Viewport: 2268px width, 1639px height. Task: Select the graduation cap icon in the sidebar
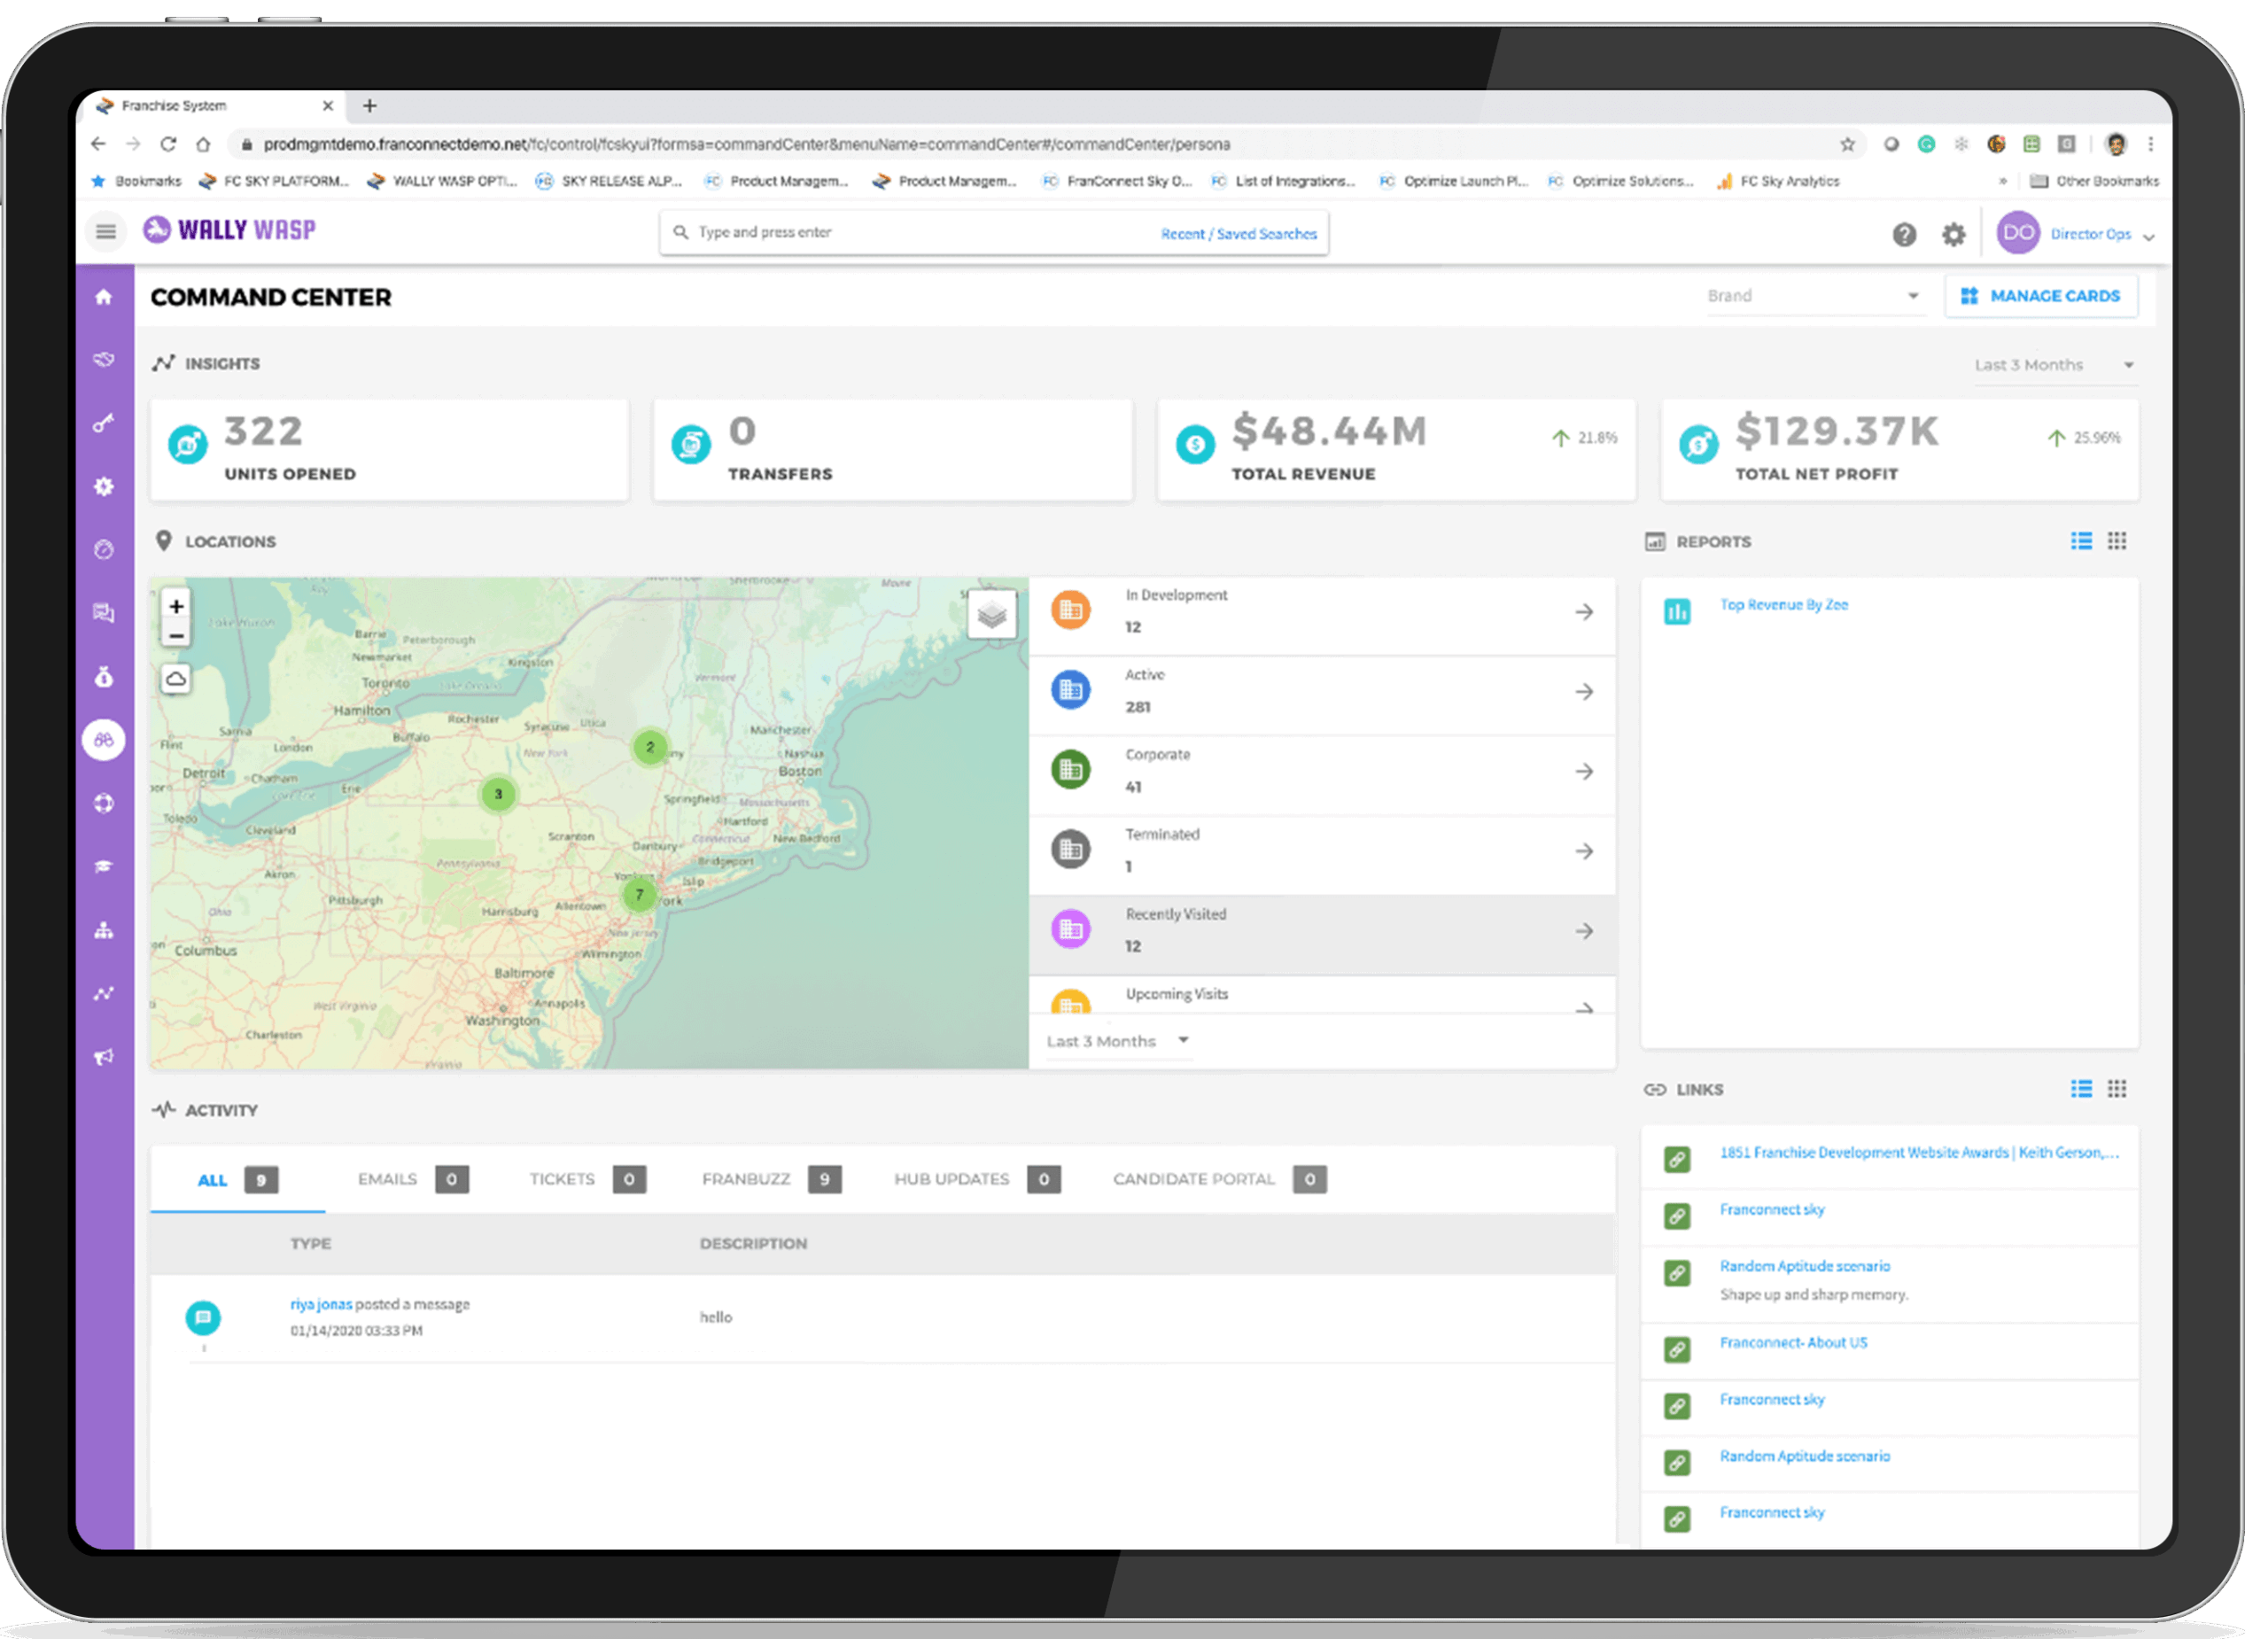point(104,866)
